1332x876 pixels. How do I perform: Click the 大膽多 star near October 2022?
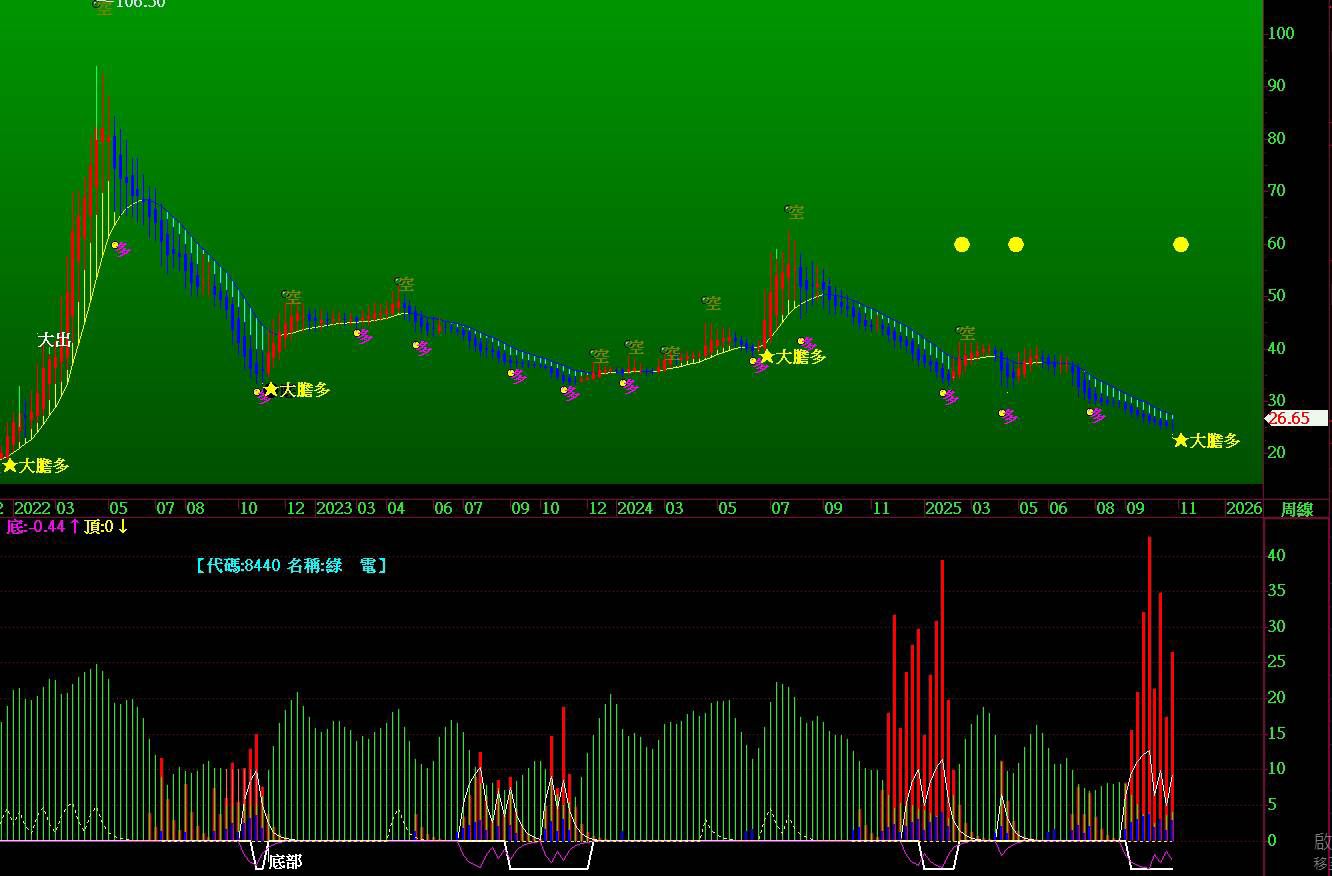(270, 389)
